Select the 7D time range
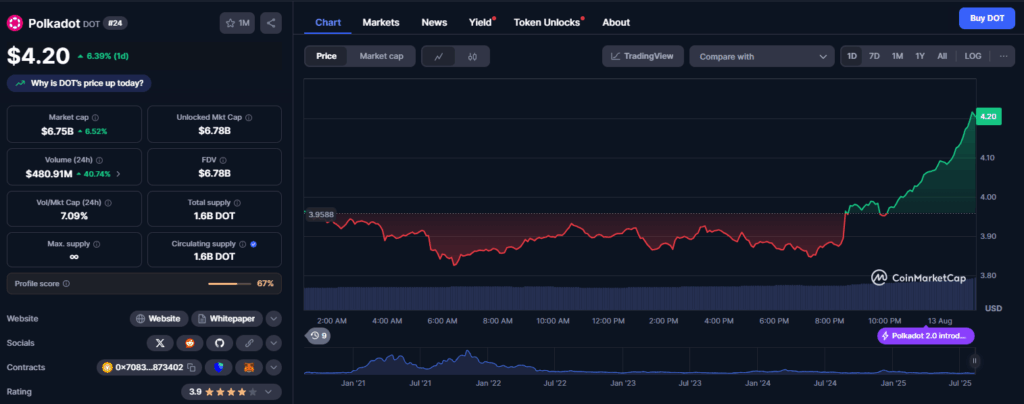The image size is (1024, 404). coord(874,56)
